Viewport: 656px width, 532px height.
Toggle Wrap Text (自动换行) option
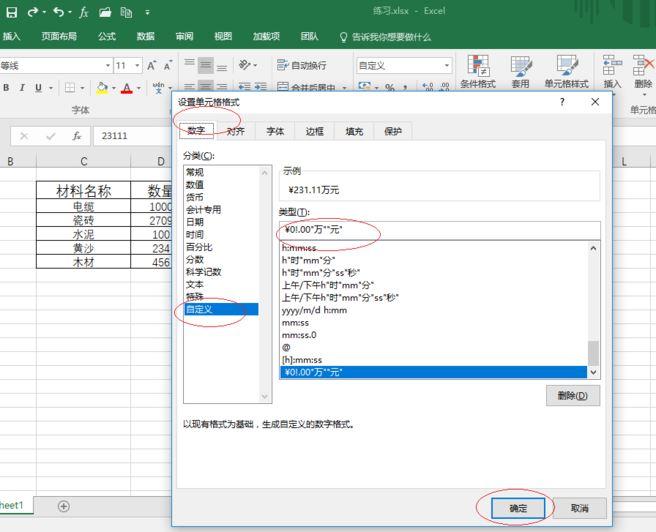coord(302,65)
